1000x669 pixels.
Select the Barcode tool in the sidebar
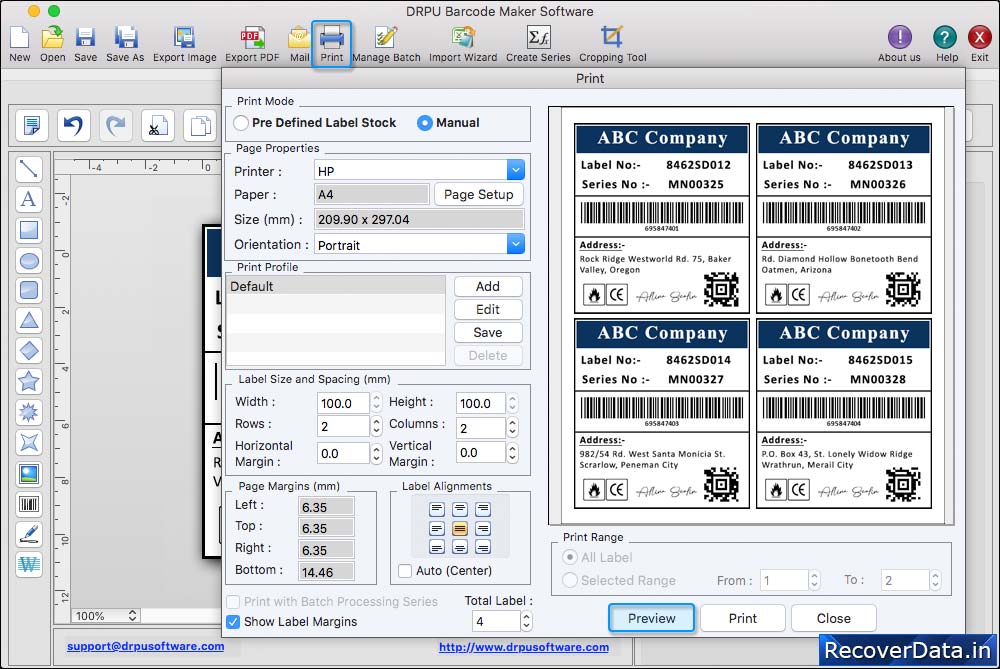pyautogui.click(x=29, y=504)
